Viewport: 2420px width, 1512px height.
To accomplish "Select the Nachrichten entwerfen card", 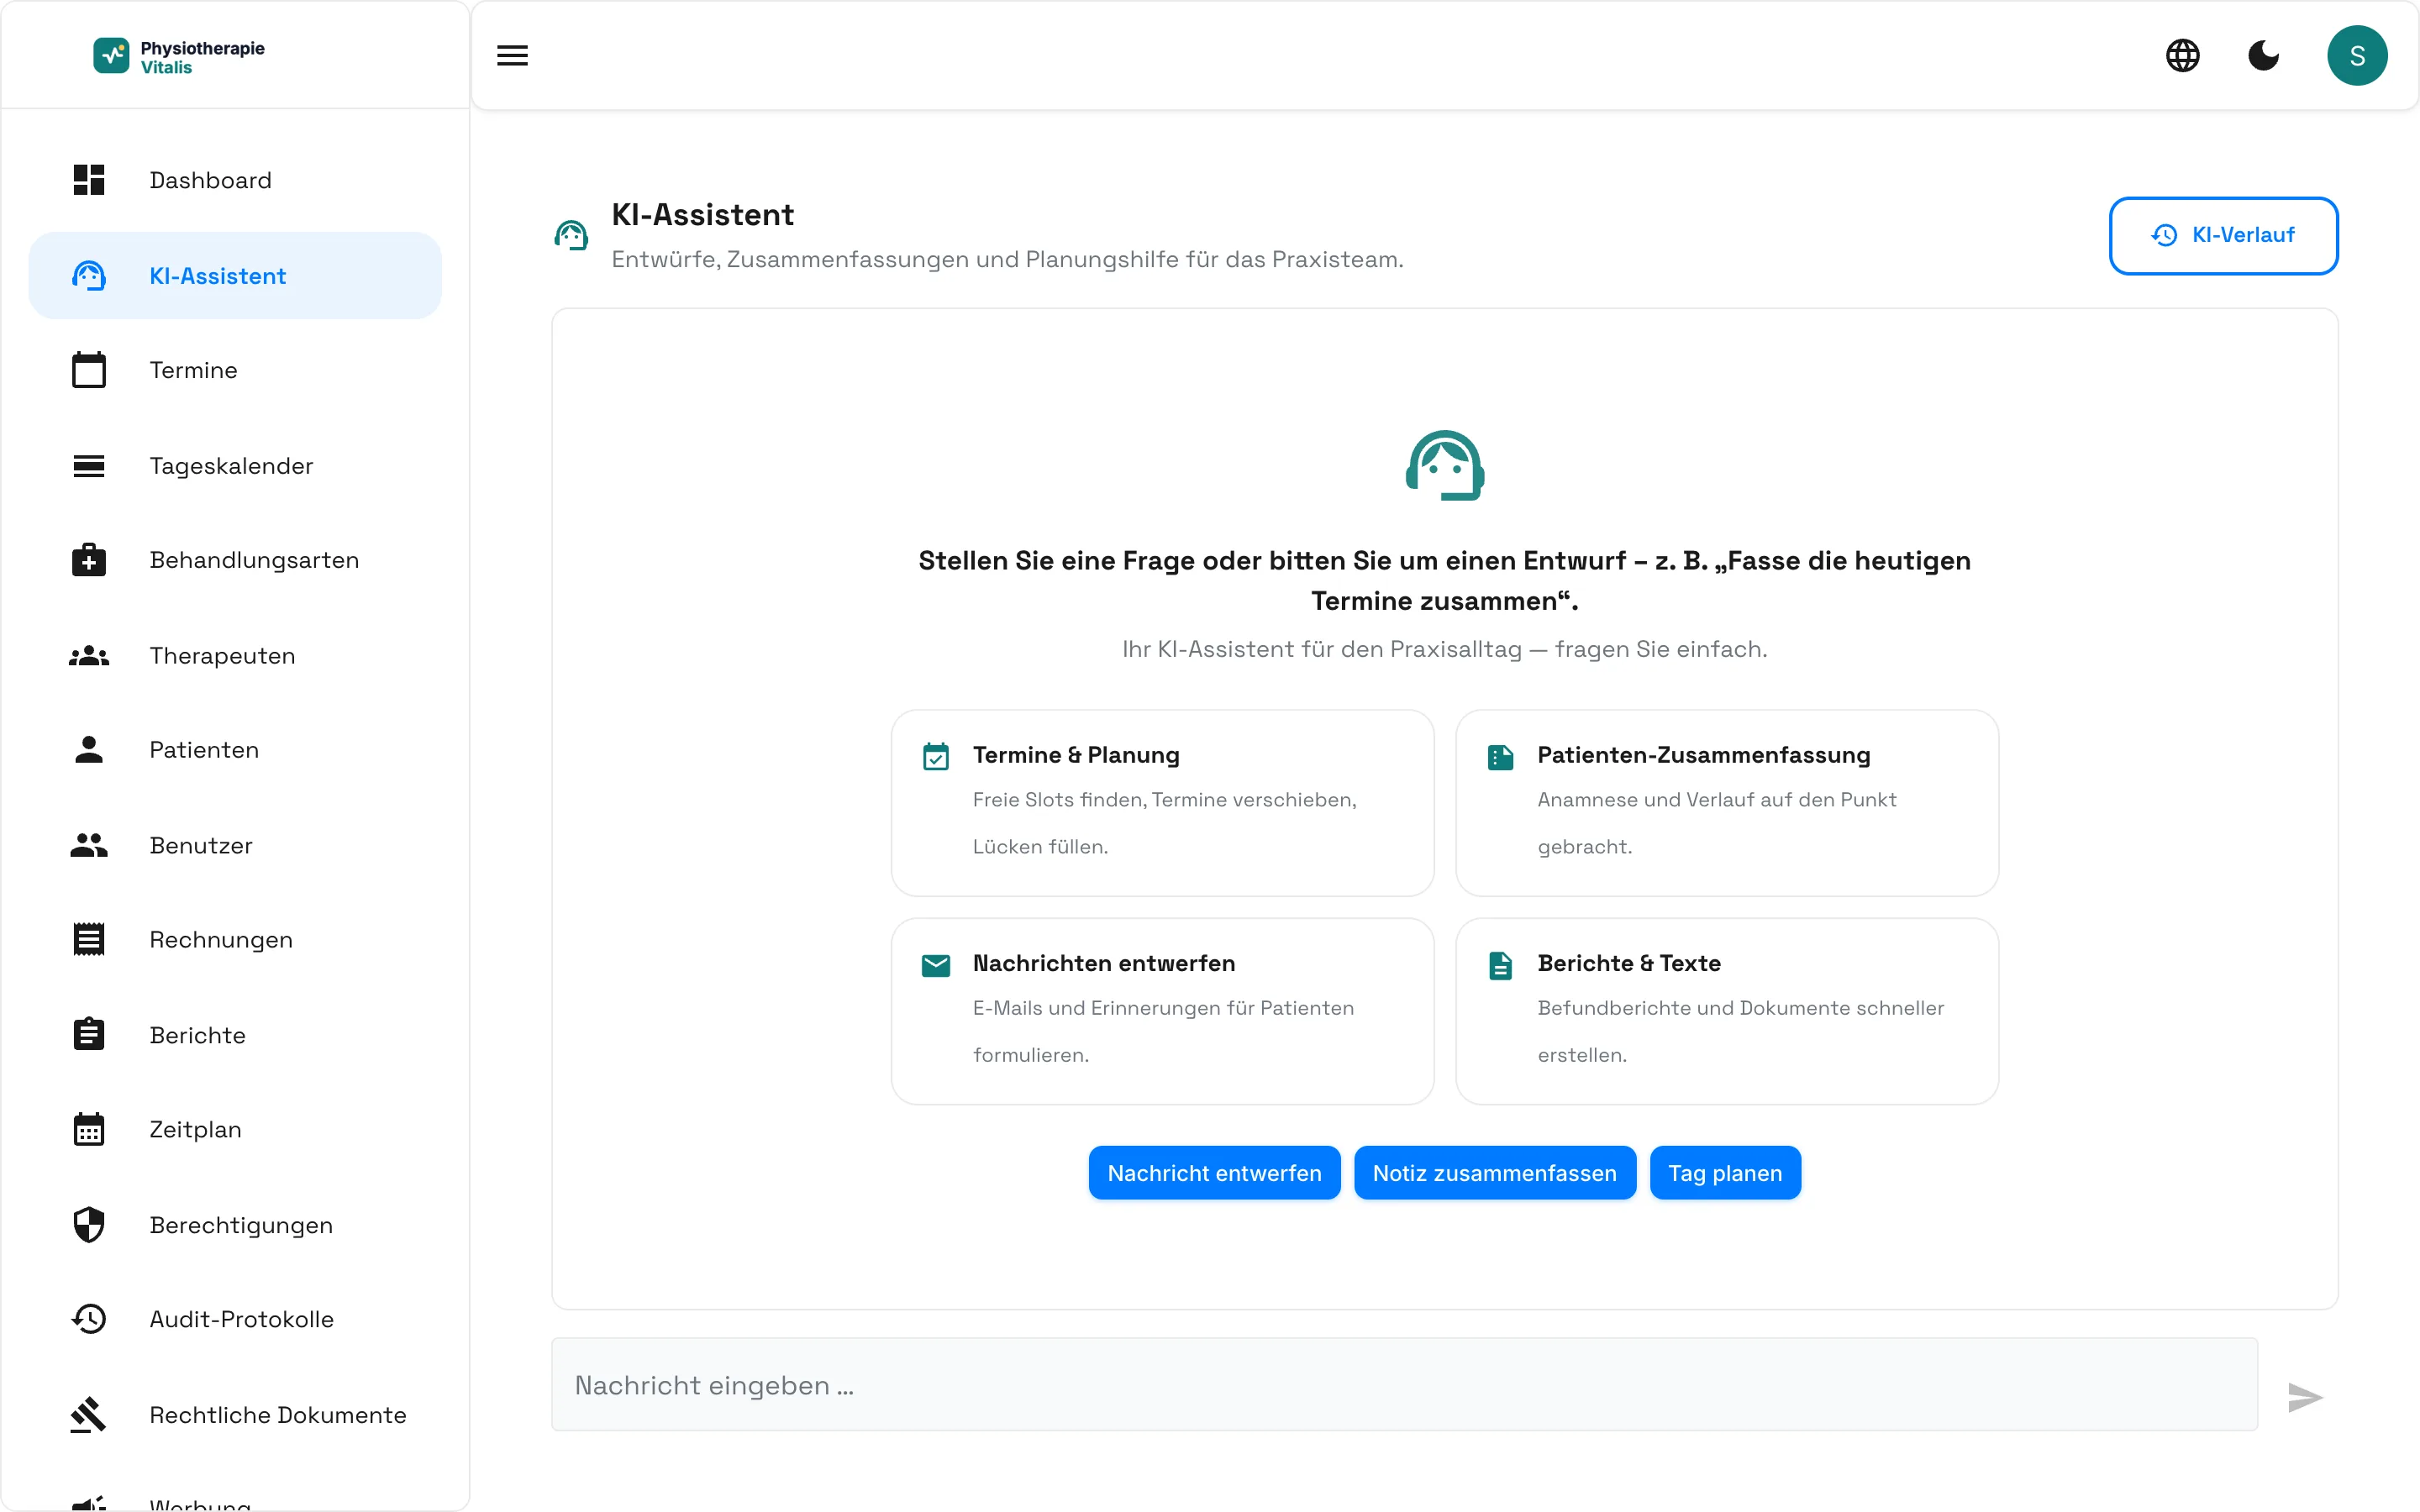I will [x=1162, y=1011].
